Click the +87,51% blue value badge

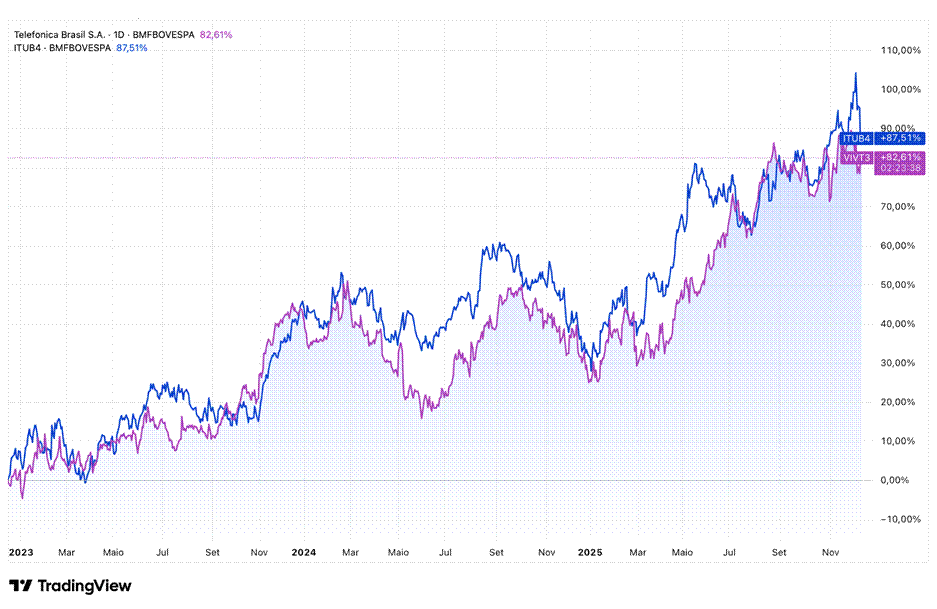coord(900,138)
